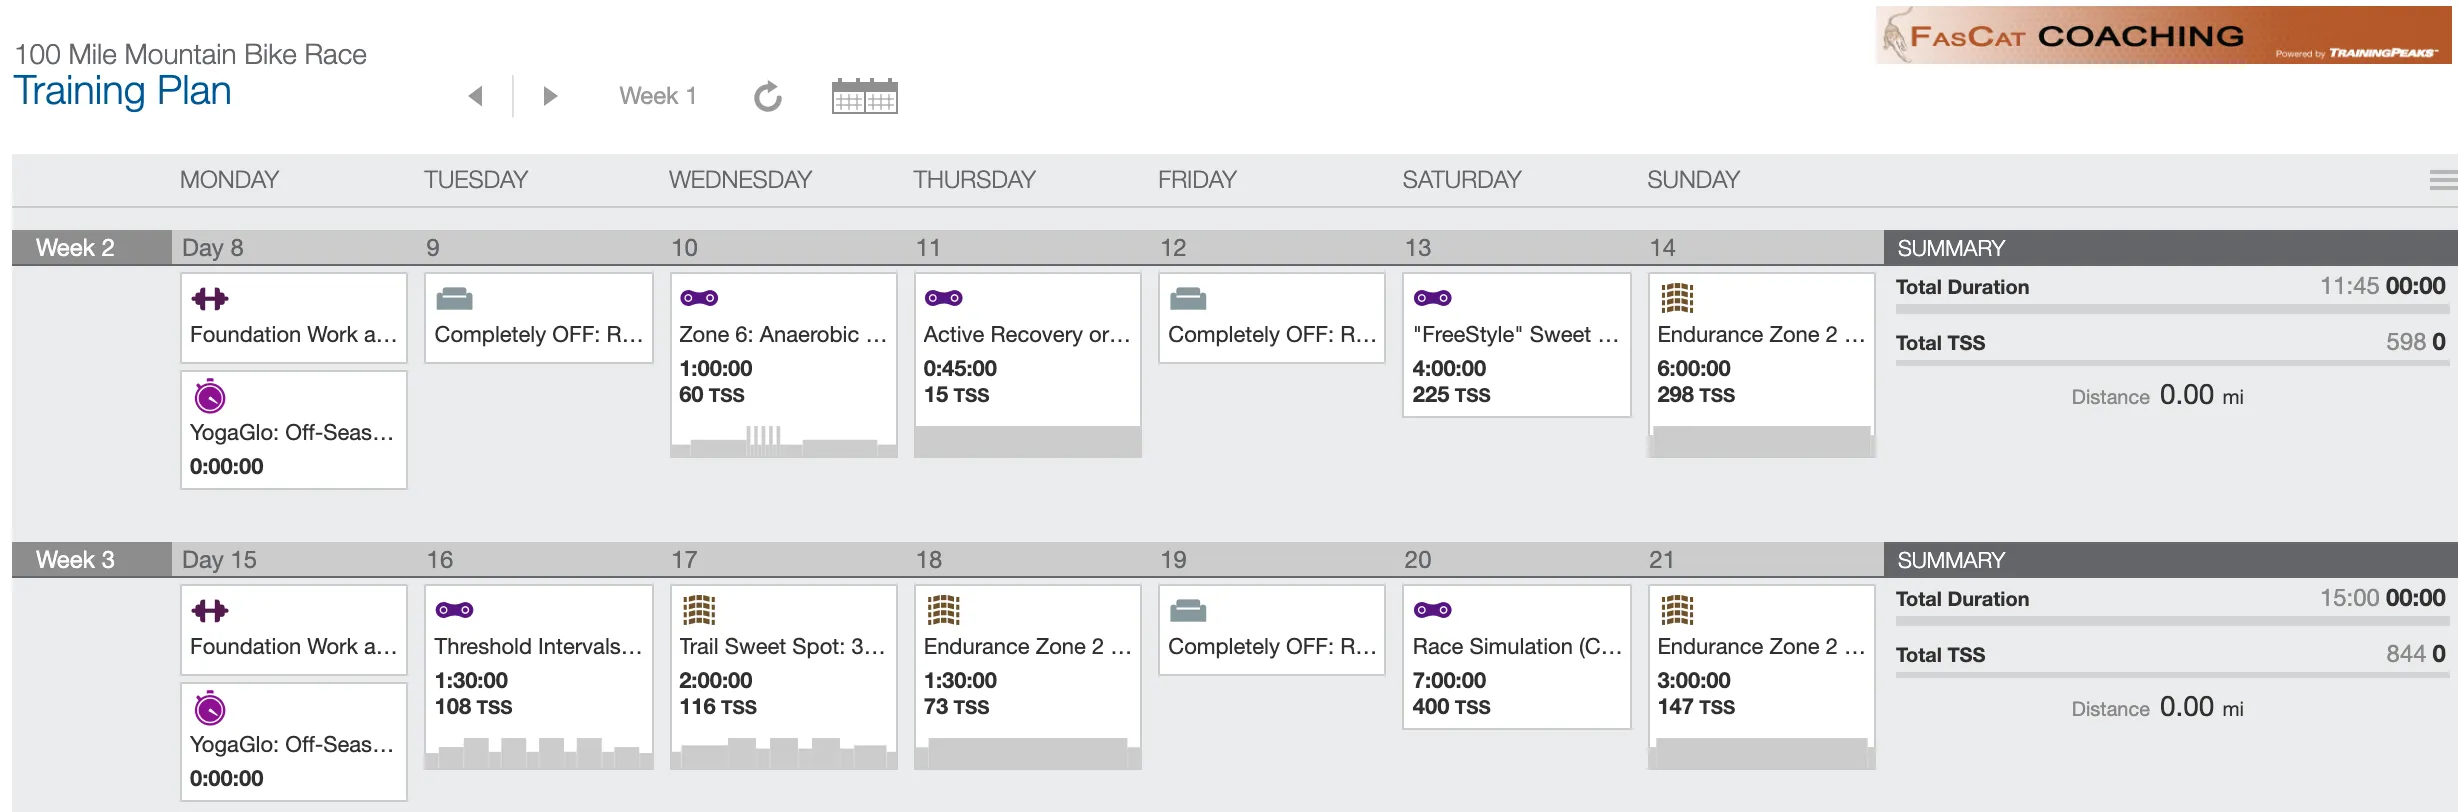This screenshot has width=2458, height=812.
Task: Click Trail Sweet Spot workout graph thumbnail
Action: click(x=783, y=752)
